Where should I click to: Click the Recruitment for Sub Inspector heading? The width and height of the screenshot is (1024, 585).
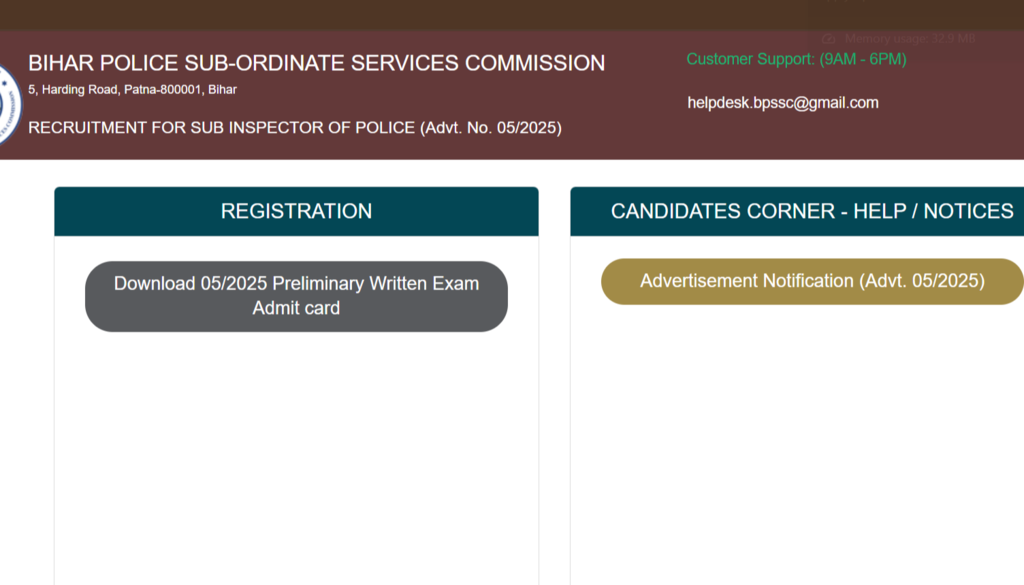pos(294,128)
